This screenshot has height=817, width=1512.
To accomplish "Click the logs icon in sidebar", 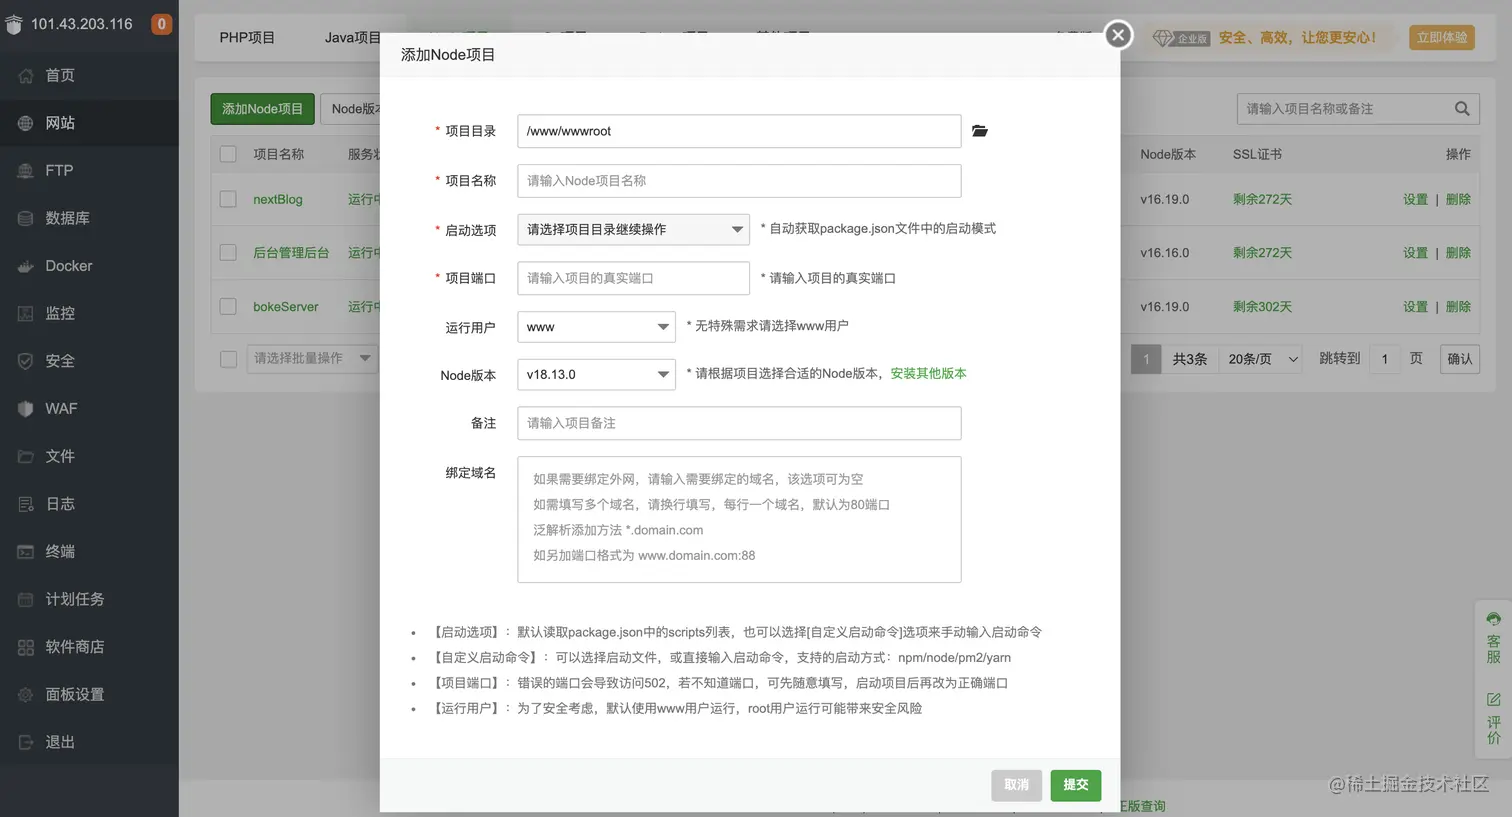I will 26,504.
